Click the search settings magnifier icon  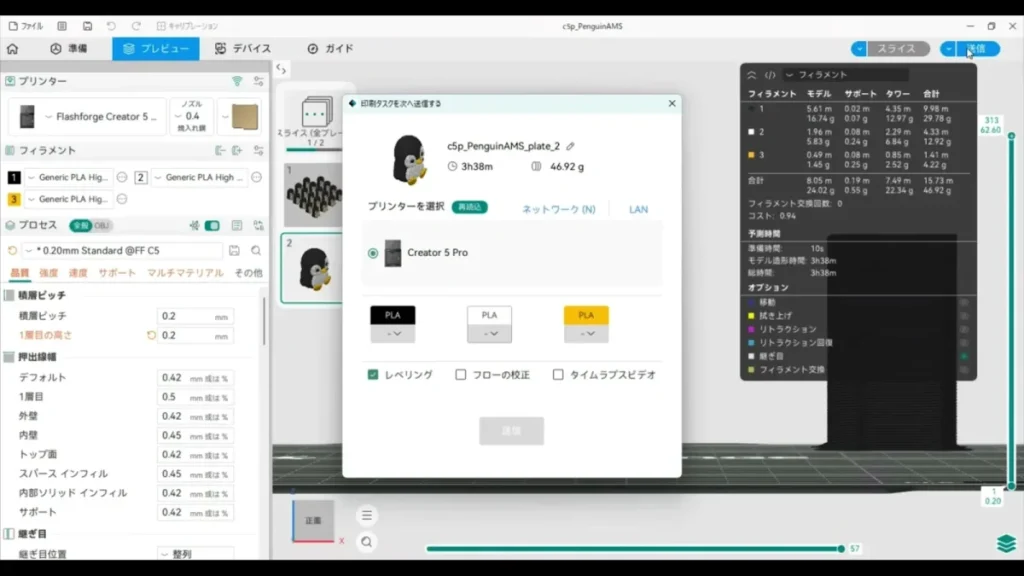256,251
